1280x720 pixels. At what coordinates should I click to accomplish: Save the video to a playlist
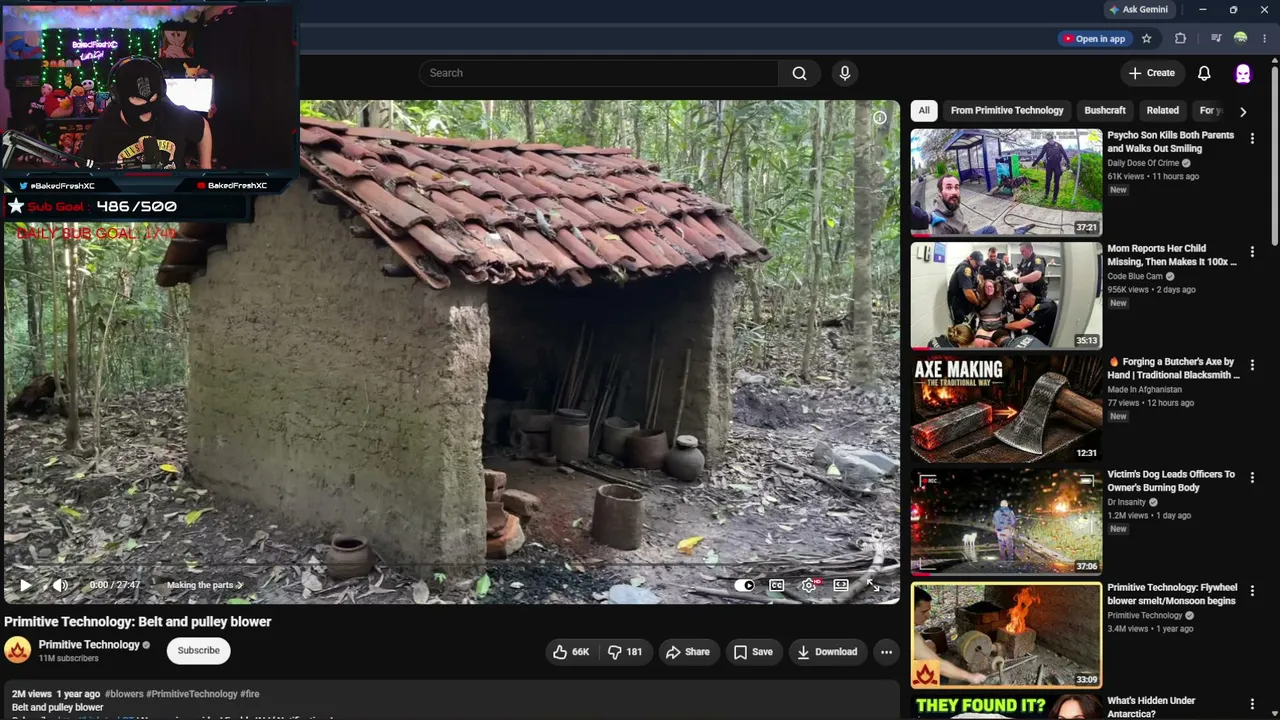(753, 652)
